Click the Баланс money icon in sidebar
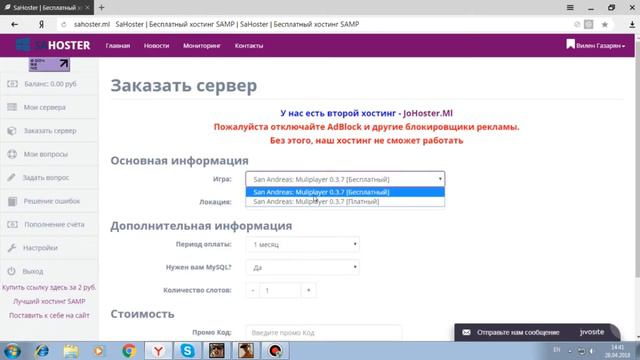The width and height of the screenshot is (640, 360). 12,84
